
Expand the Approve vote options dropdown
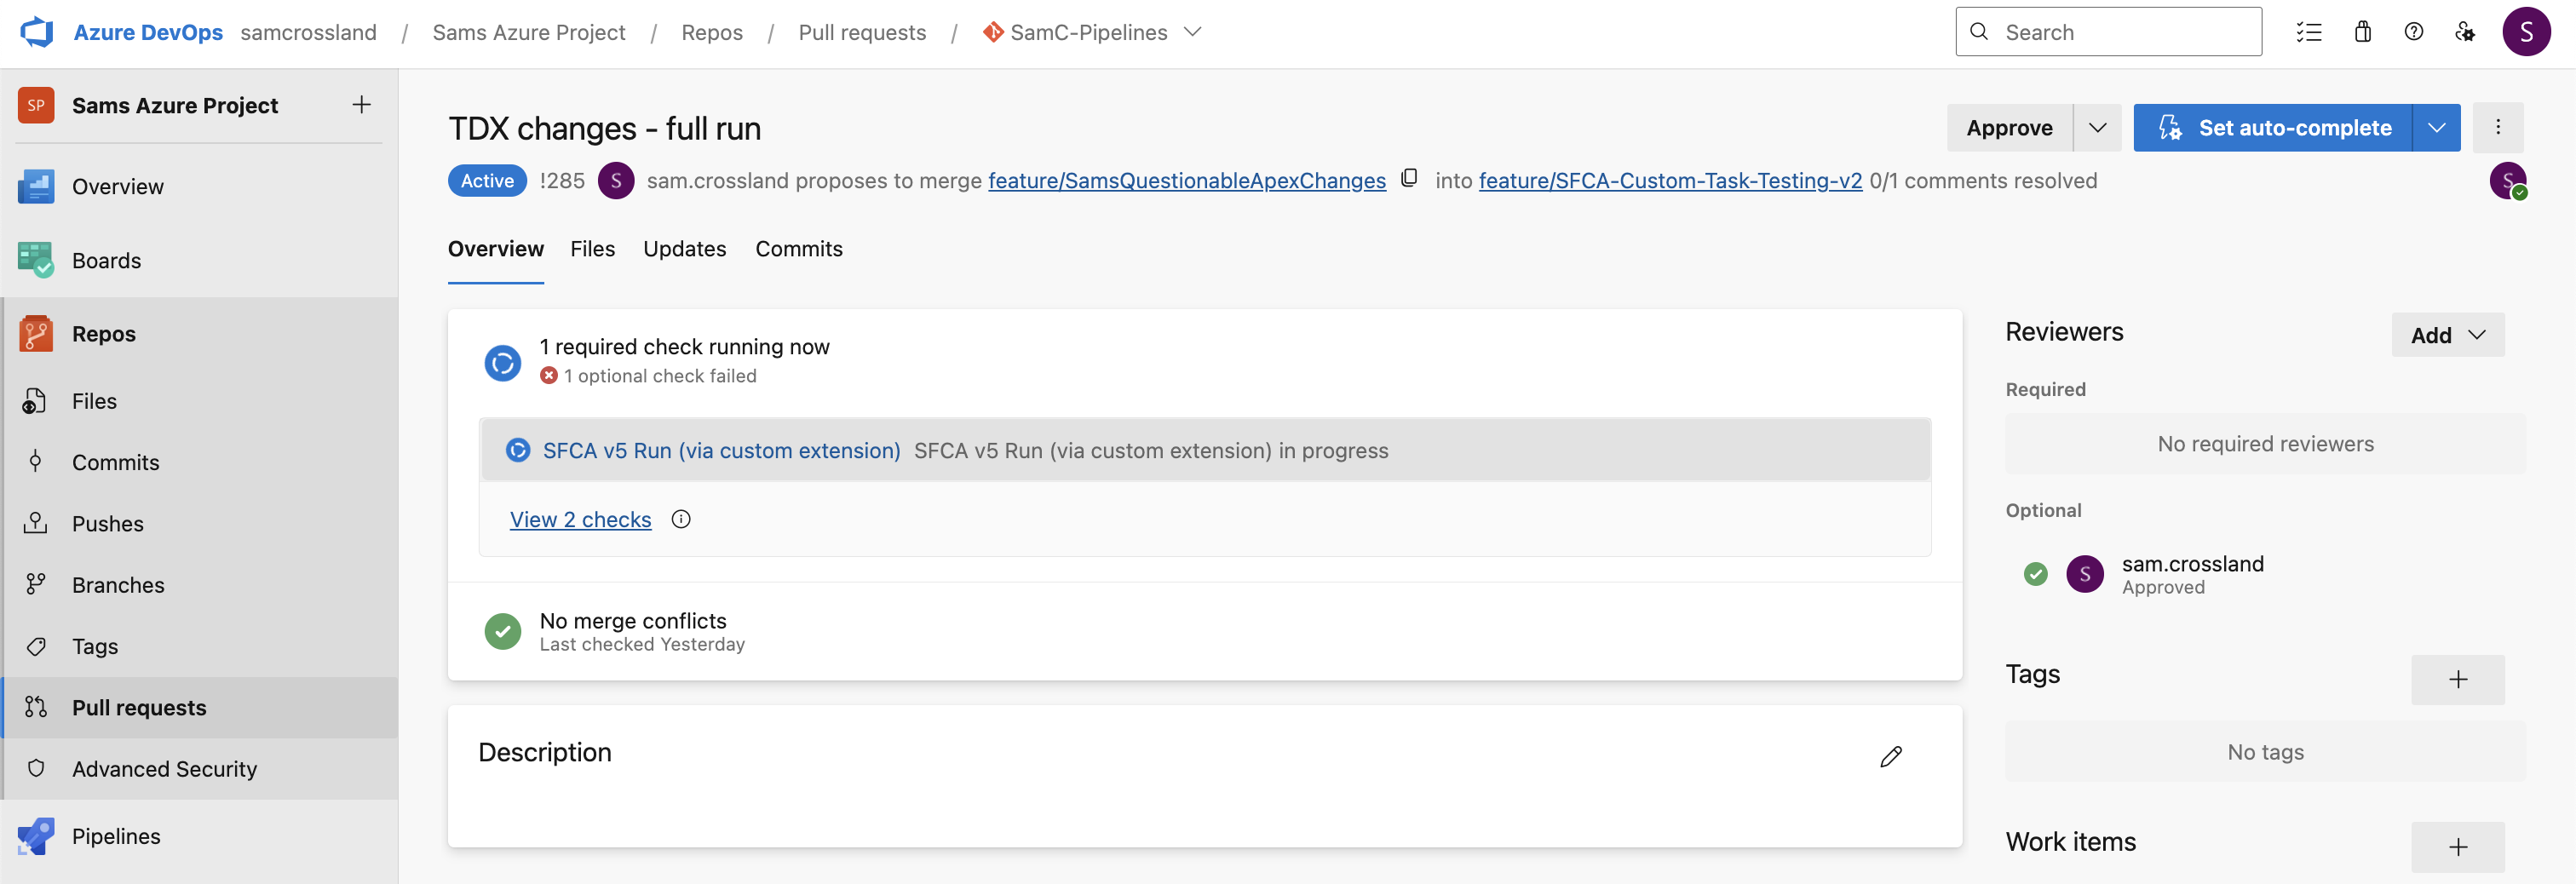pyautogui.click(x=2097, y=128)
